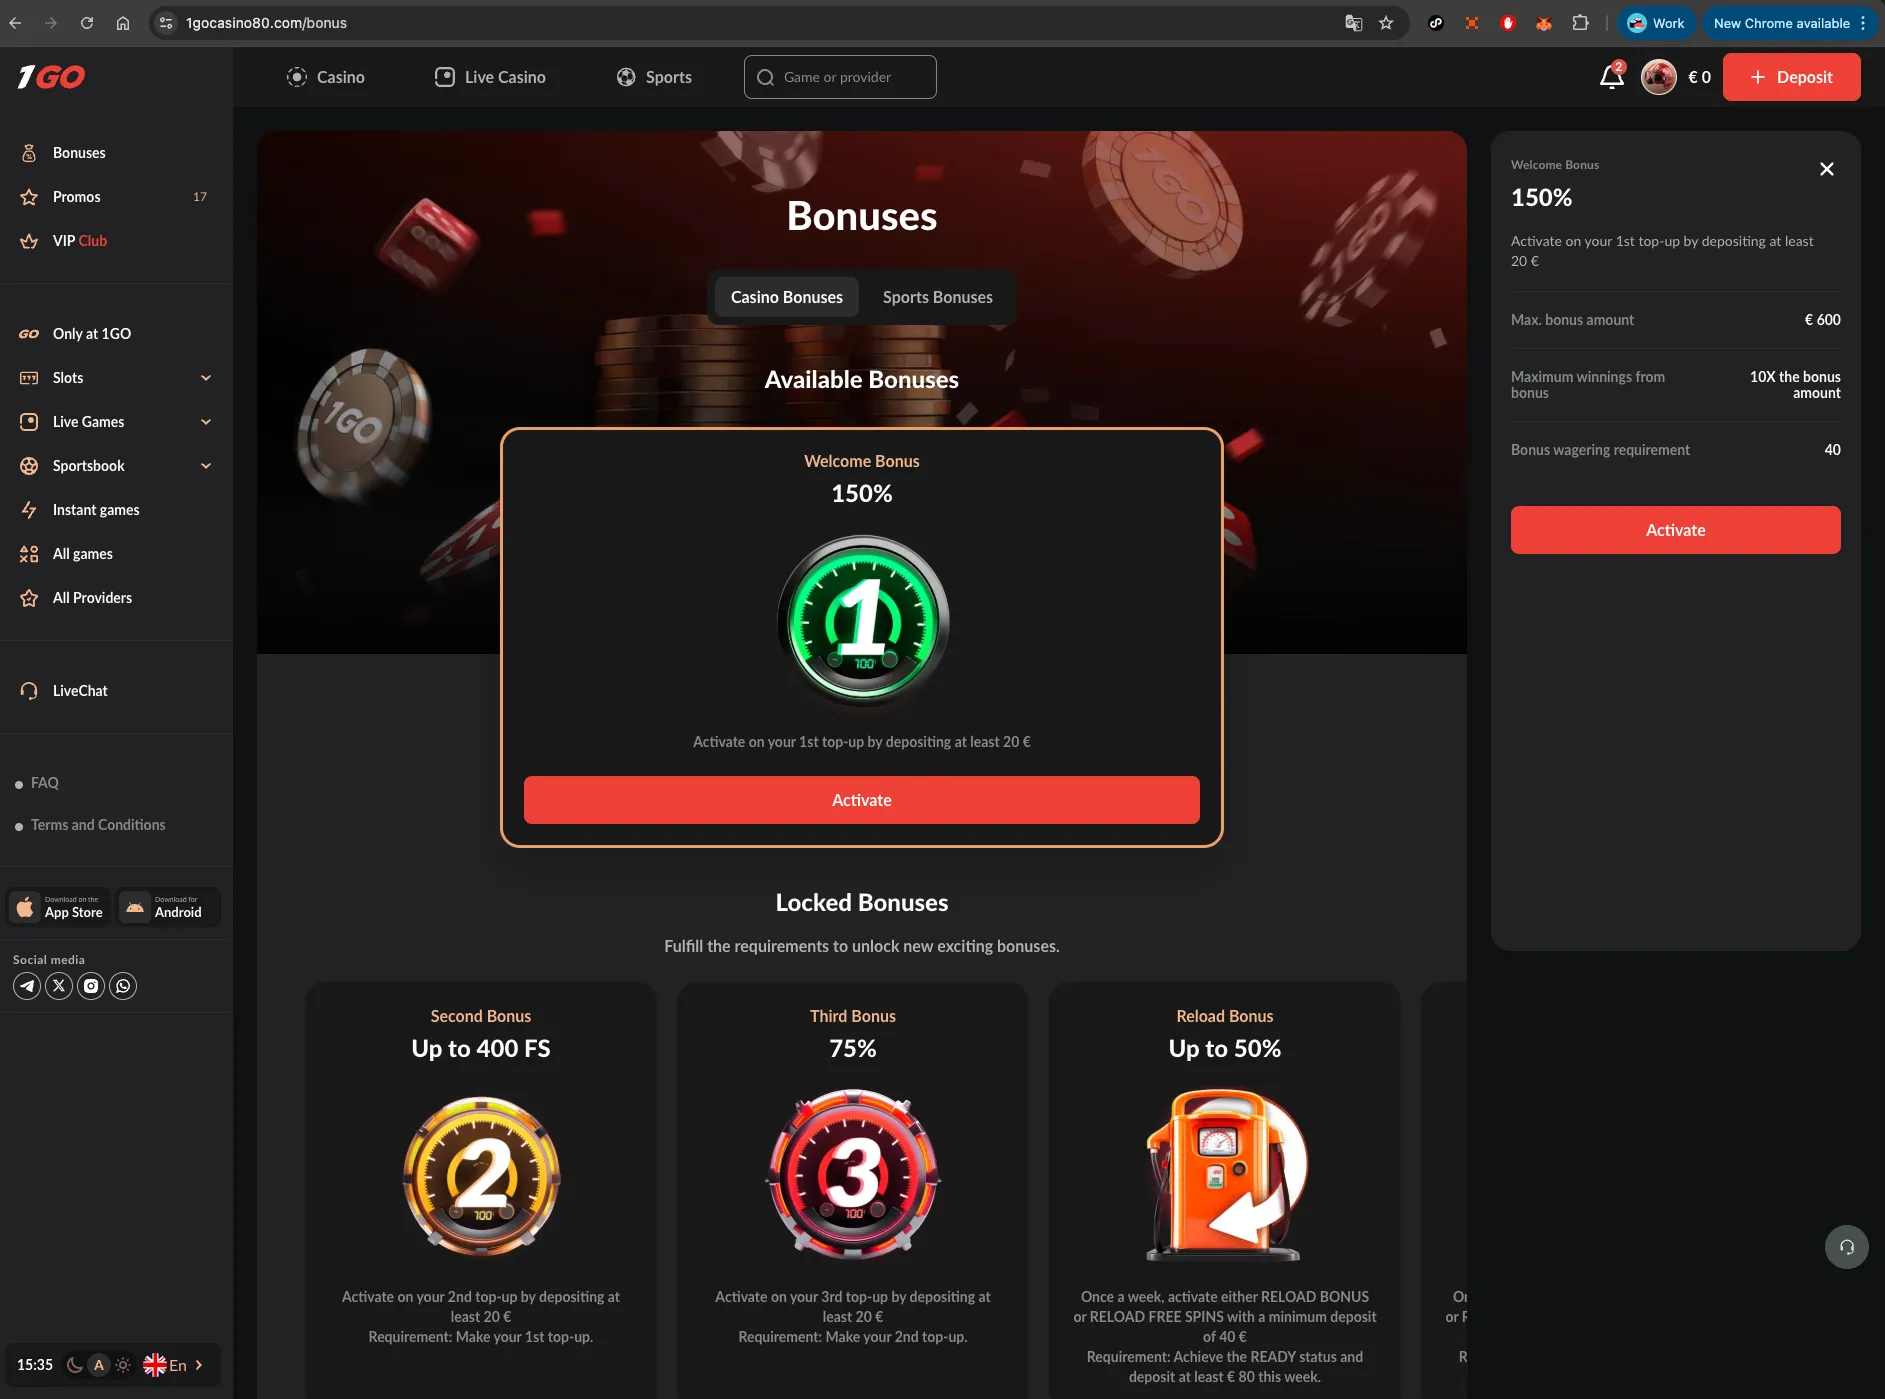Click the Reload Bonus fuel pump image
Image resolution: width=1885 pixels, height=1399 pixels.
pyautogui.click(x=1225, y=1175)
